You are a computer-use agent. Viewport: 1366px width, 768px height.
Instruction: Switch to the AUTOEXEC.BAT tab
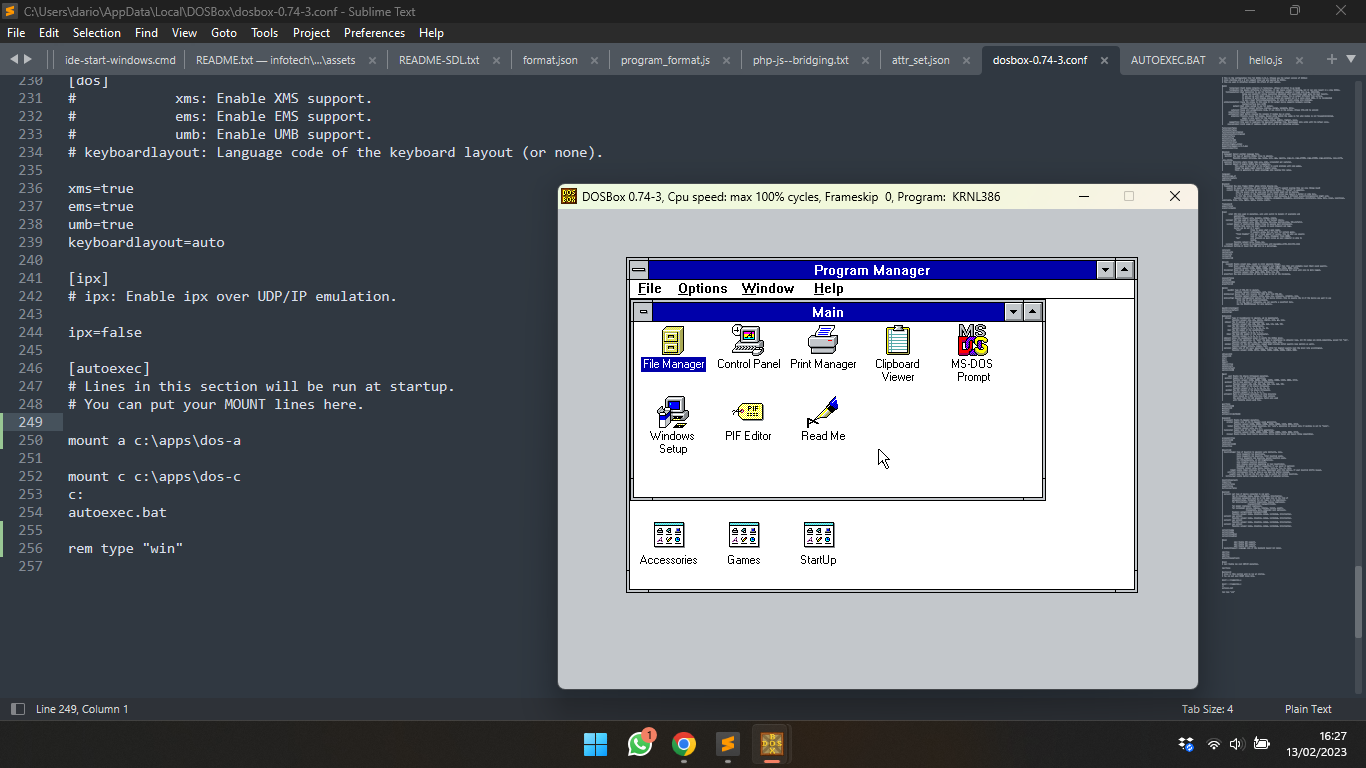click(x=1168, y=60)
